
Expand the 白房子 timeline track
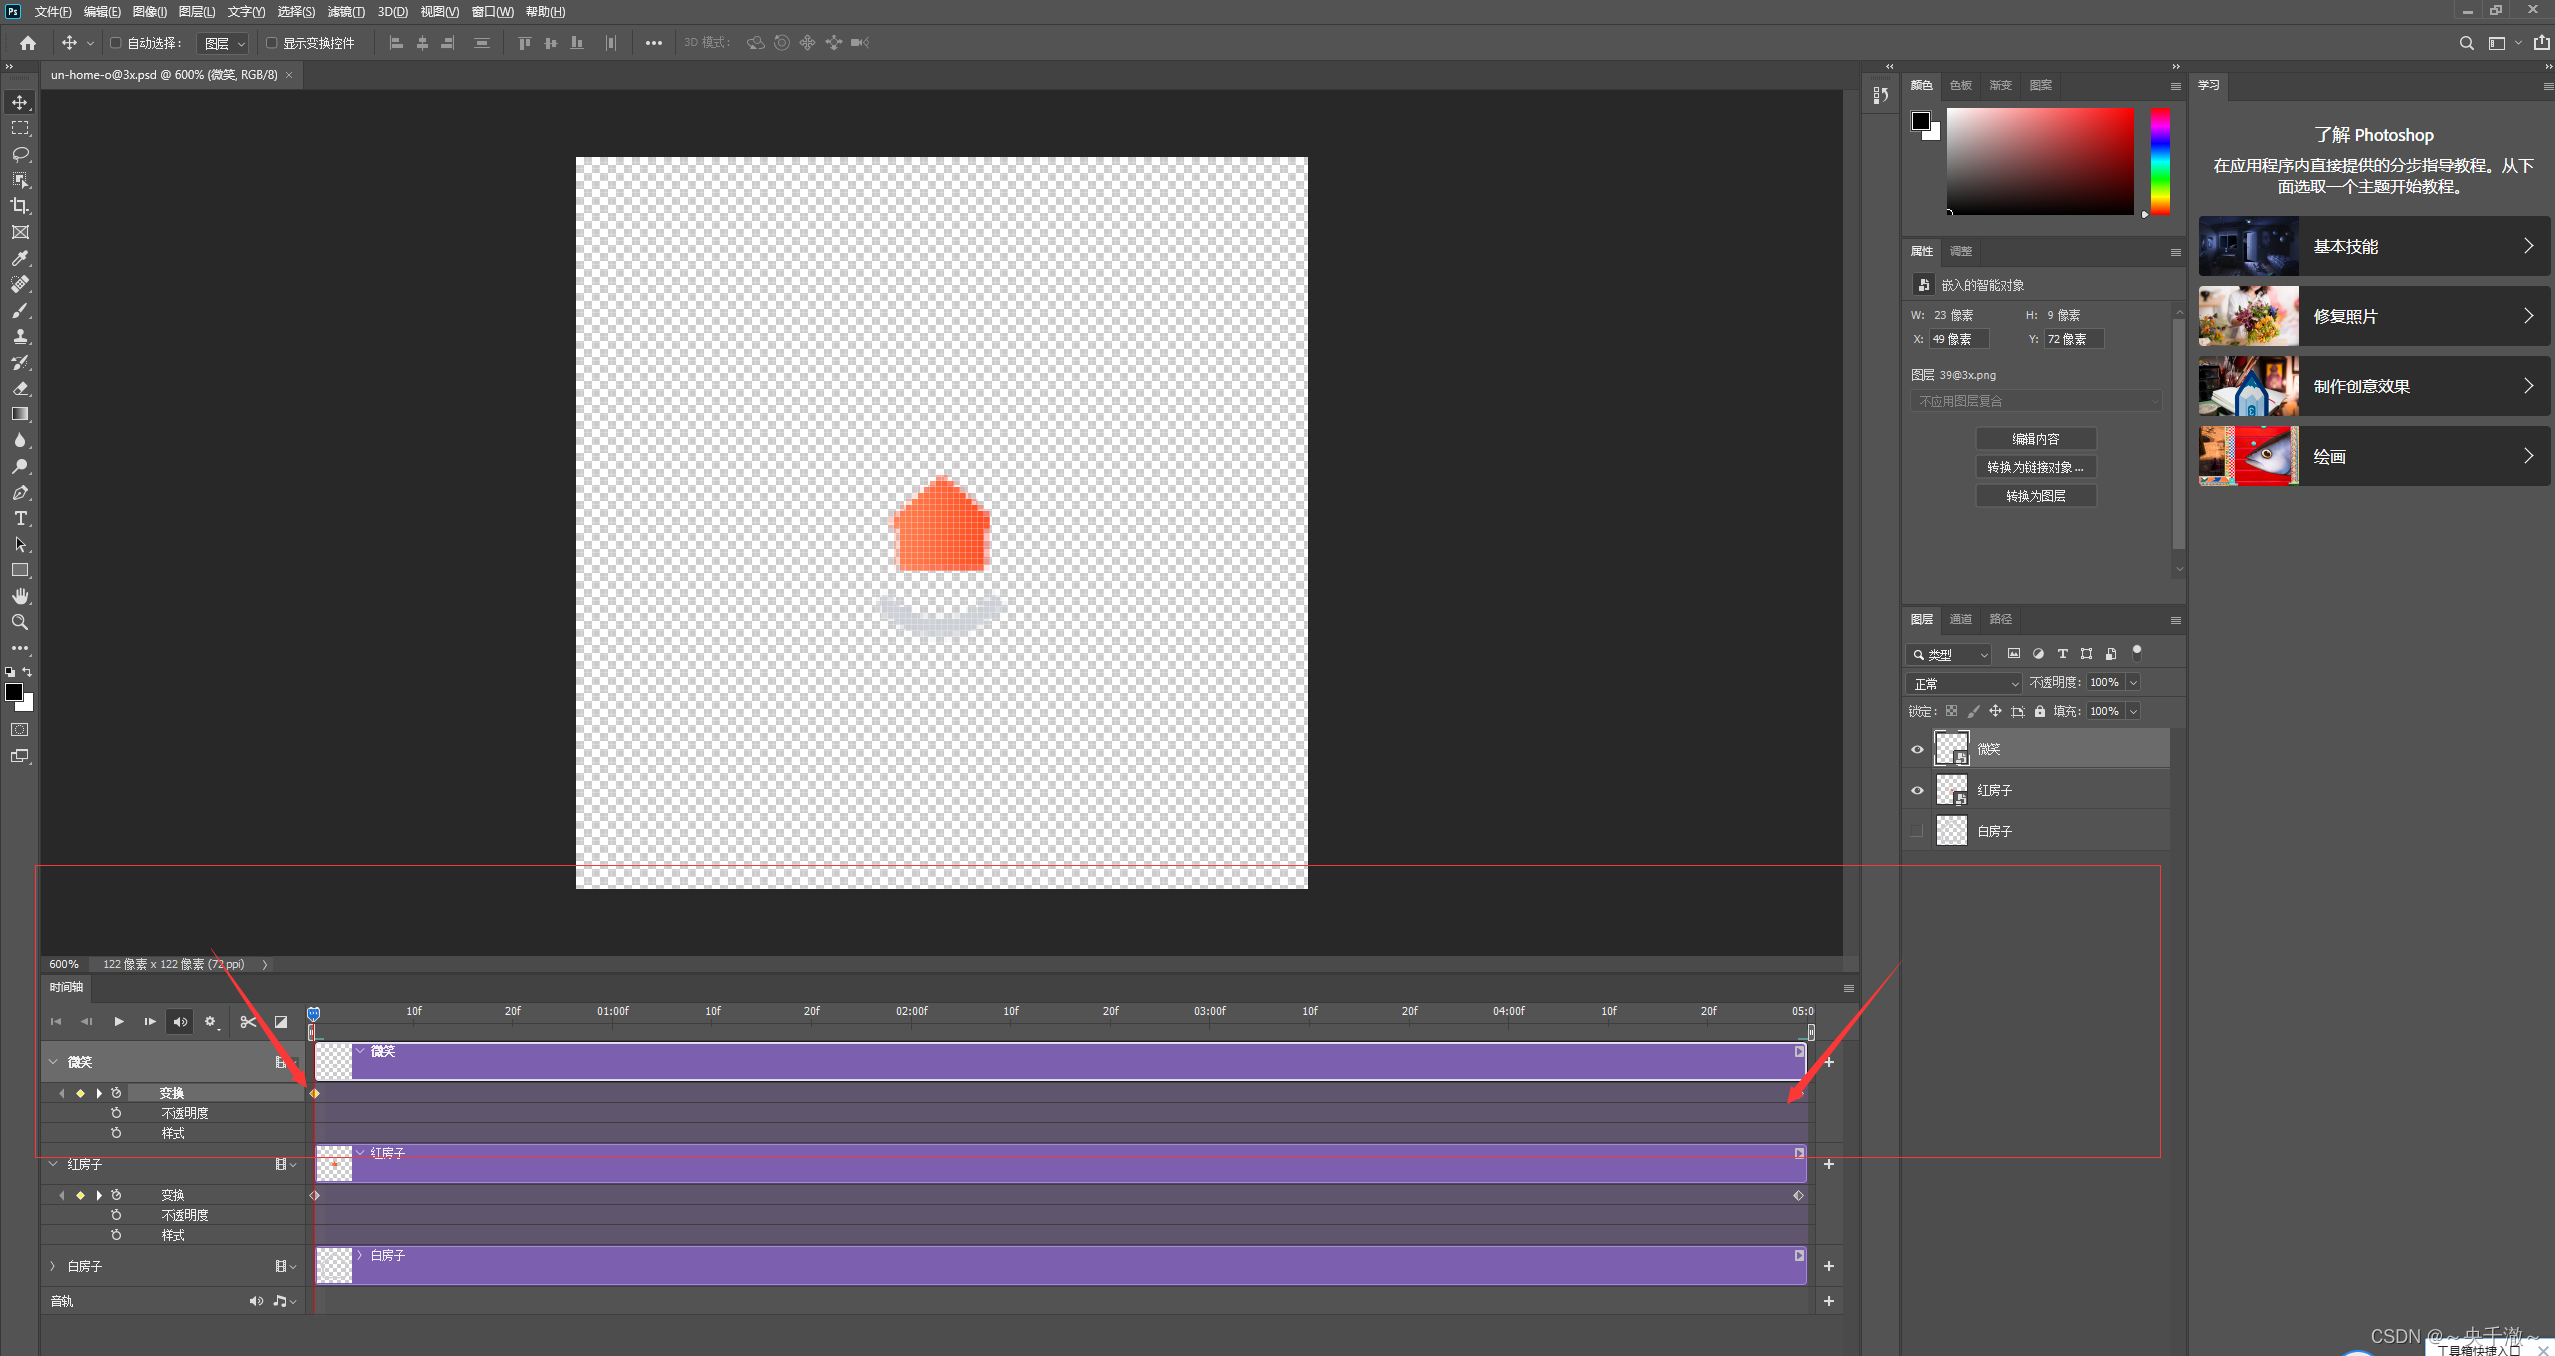(53, 1266)
